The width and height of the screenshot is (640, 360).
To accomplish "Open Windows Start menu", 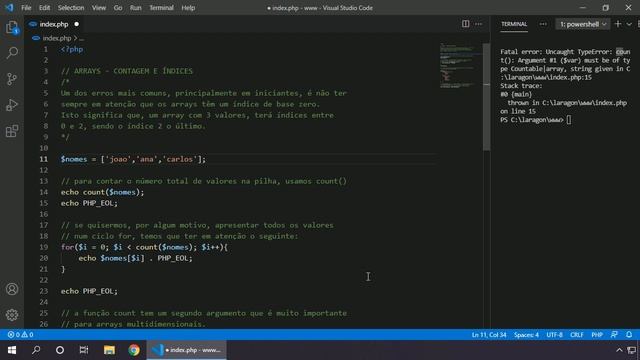I will 12,350.
